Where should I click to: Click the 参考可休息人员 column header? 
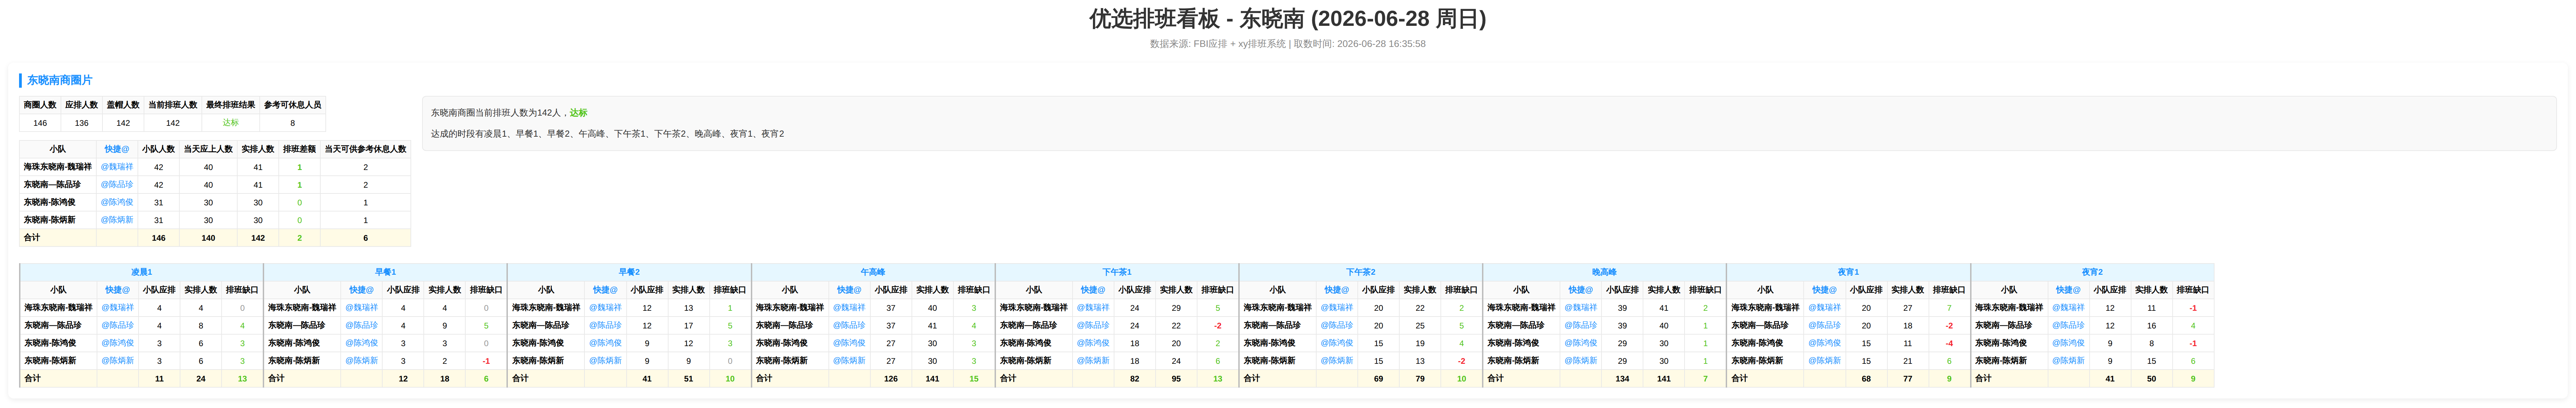click(293, 105)
